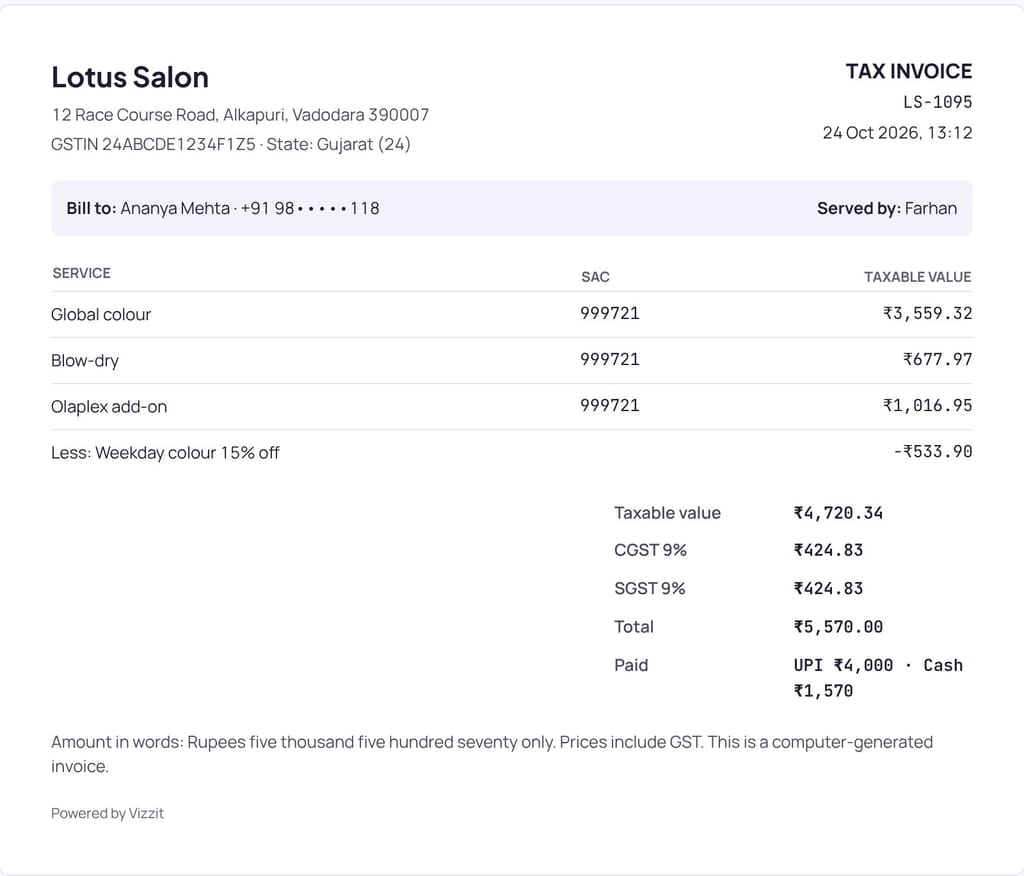Click the payment text 'UPI ₹4,000 · Cash'
The width and height of the screenshot is (1024, 876).
tap(878, 665)
